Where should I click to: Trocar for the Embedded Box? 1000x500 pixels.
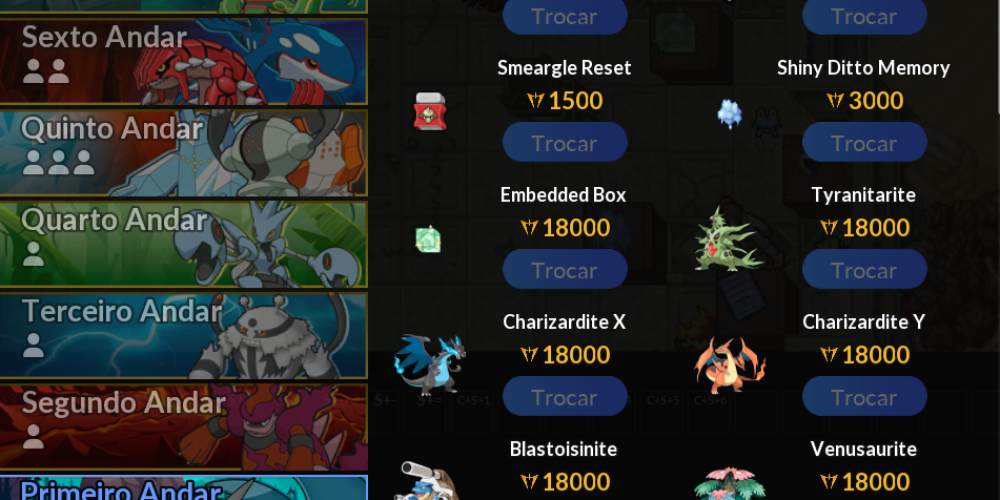click(565, 269)
